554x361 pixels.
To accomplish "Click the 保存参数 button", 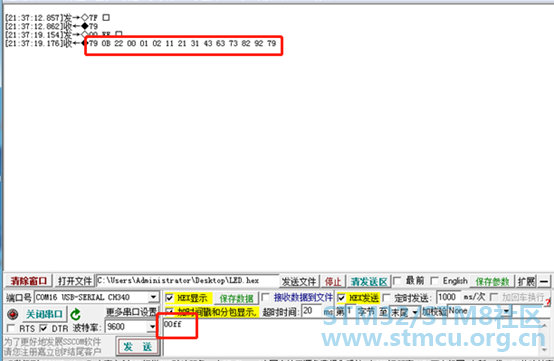I will pyautogui.click(x=492, y=282).
